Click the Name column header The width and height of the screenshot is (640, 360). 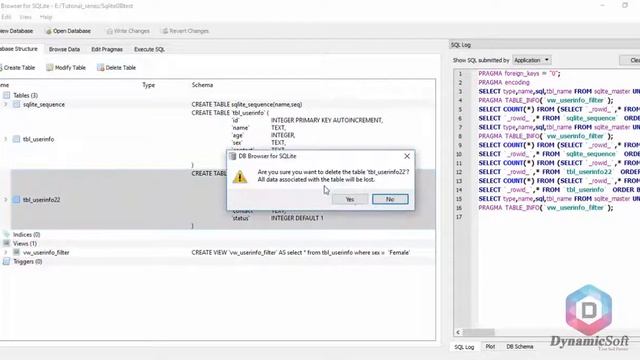coord(4,85)
